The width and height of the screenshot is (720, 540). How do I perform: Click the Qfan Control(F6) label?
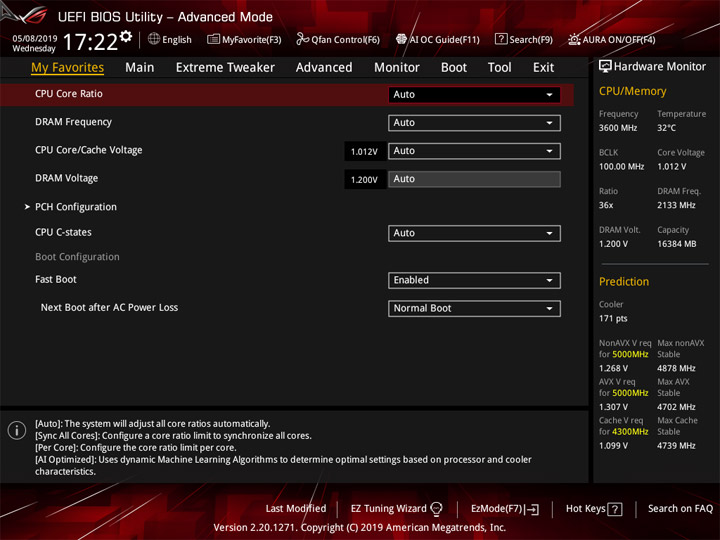tap(345, 40)
